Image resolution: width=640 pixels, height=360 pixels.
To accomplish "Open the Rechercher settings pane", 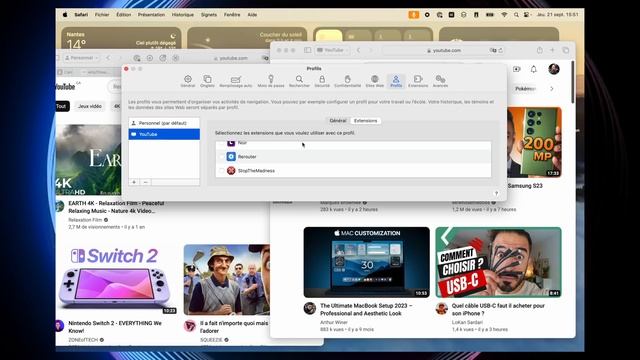I will pyautogui.click(x=299, y=81).
